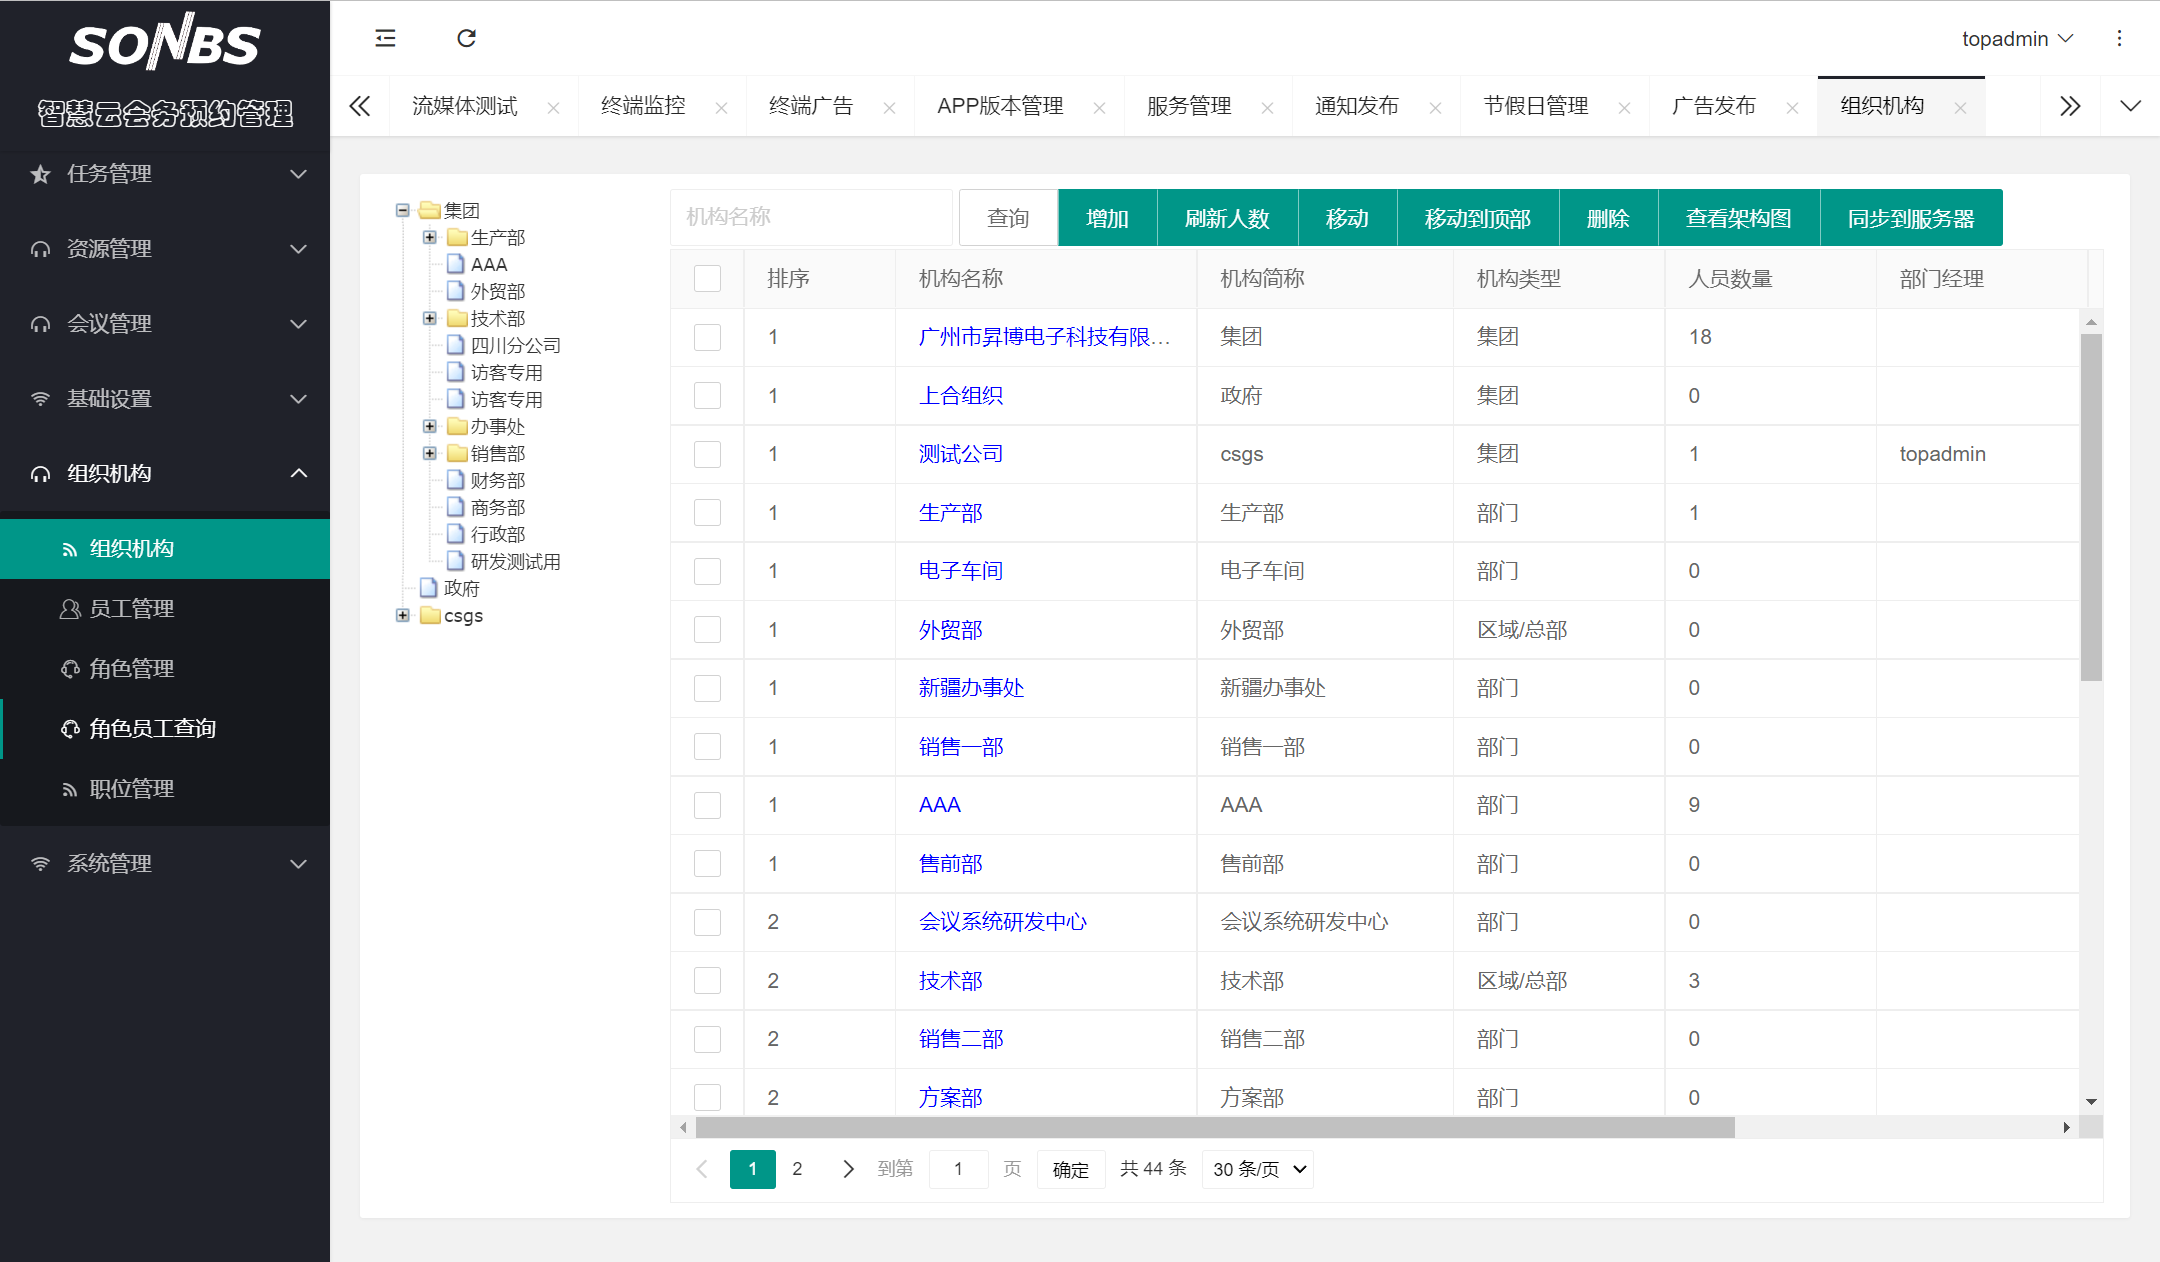Click the refresh page icon
2160x1262 pixels.
click(x=466, y=38)
